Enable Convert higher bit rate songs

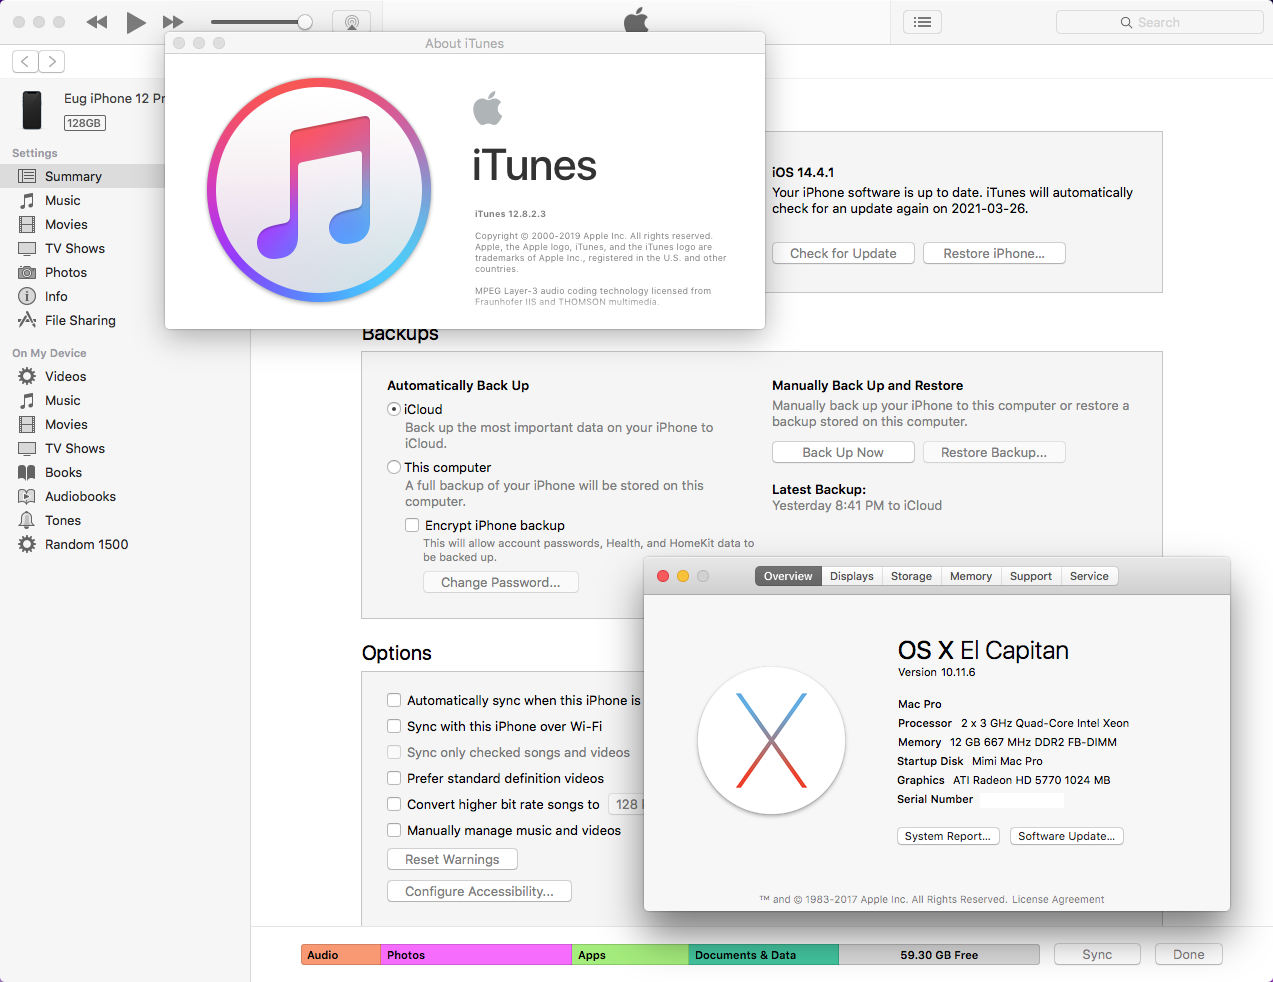pyautogui.click(x=394, y=804)
